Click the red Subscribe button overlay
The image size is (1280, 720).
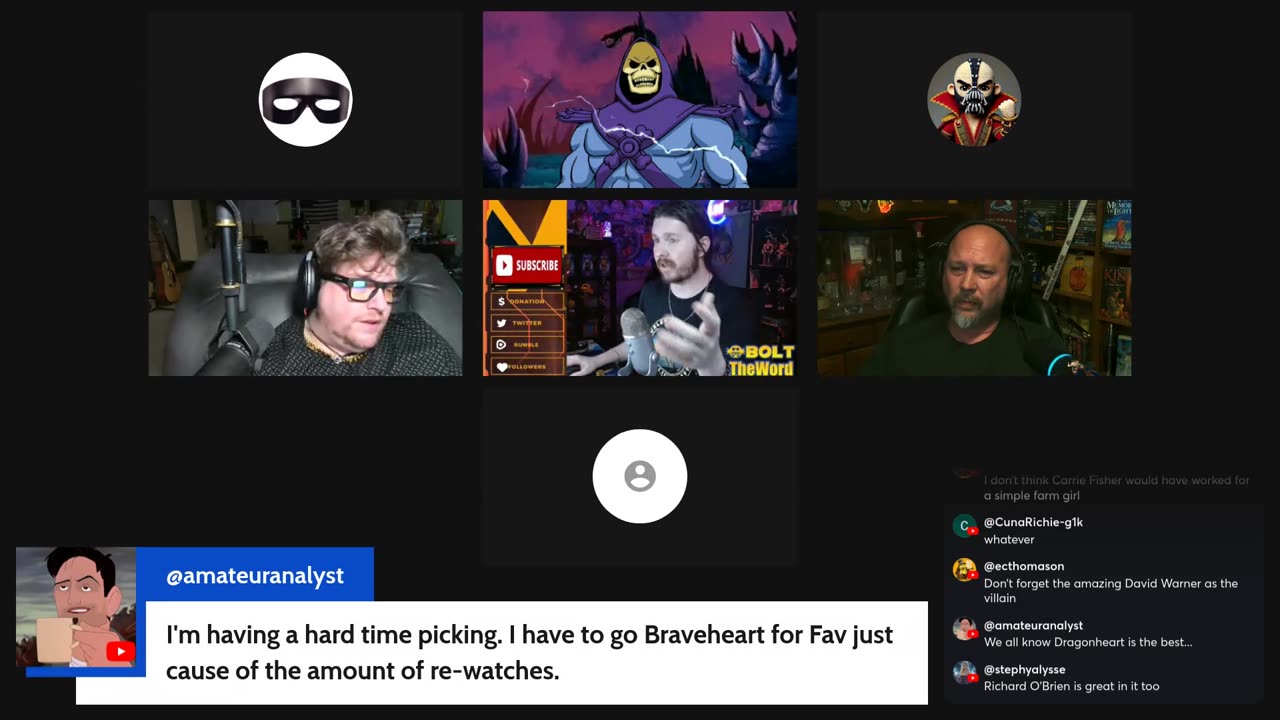[528, 265]
